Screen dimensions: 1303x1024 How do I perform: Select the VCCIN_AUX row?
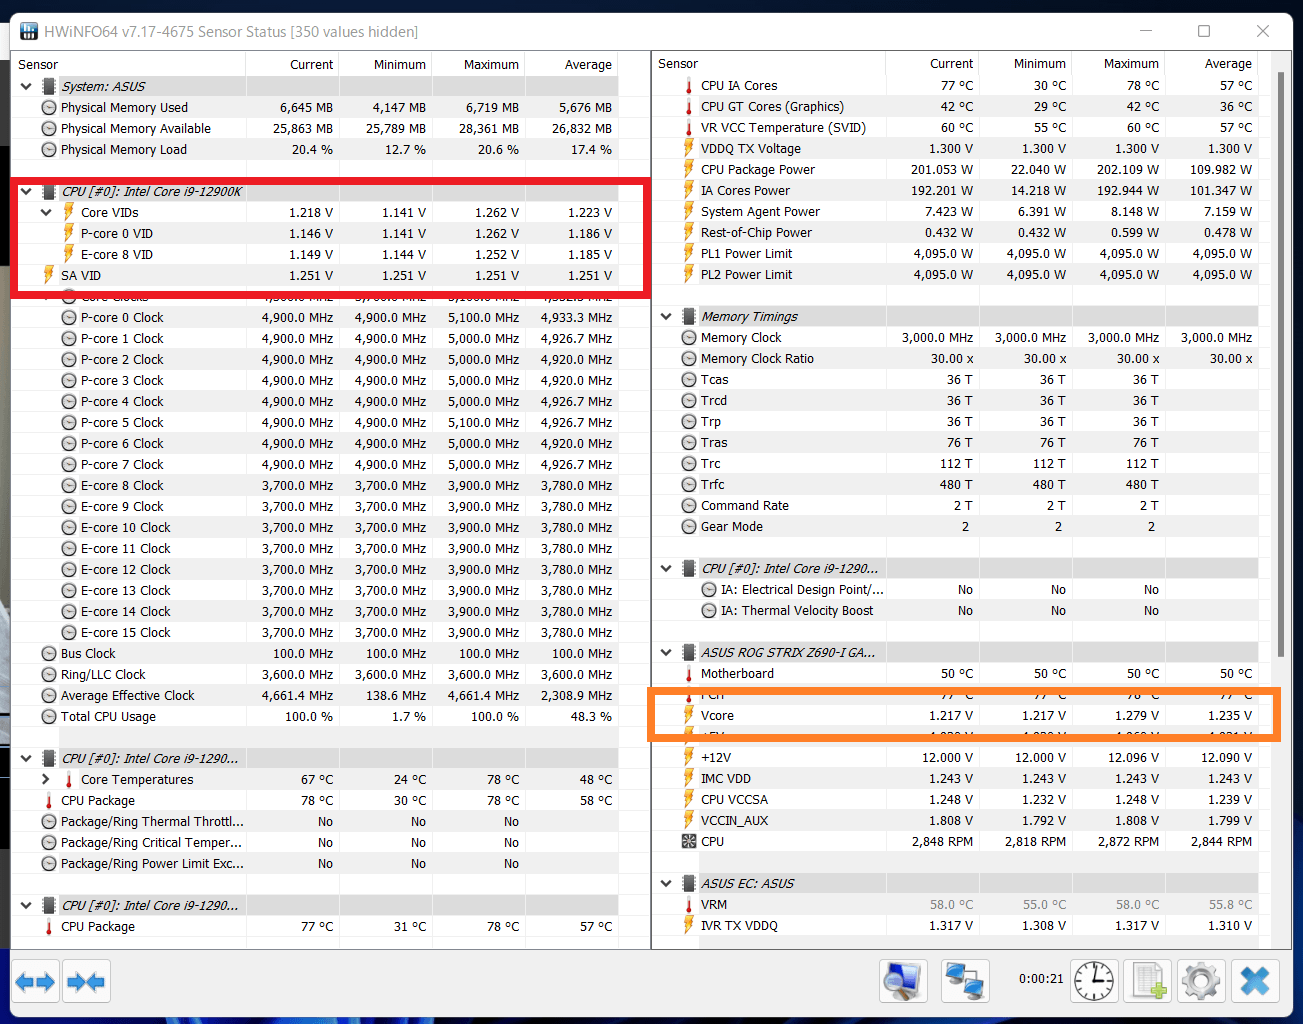pyautogui.click(x=956, y=820)
